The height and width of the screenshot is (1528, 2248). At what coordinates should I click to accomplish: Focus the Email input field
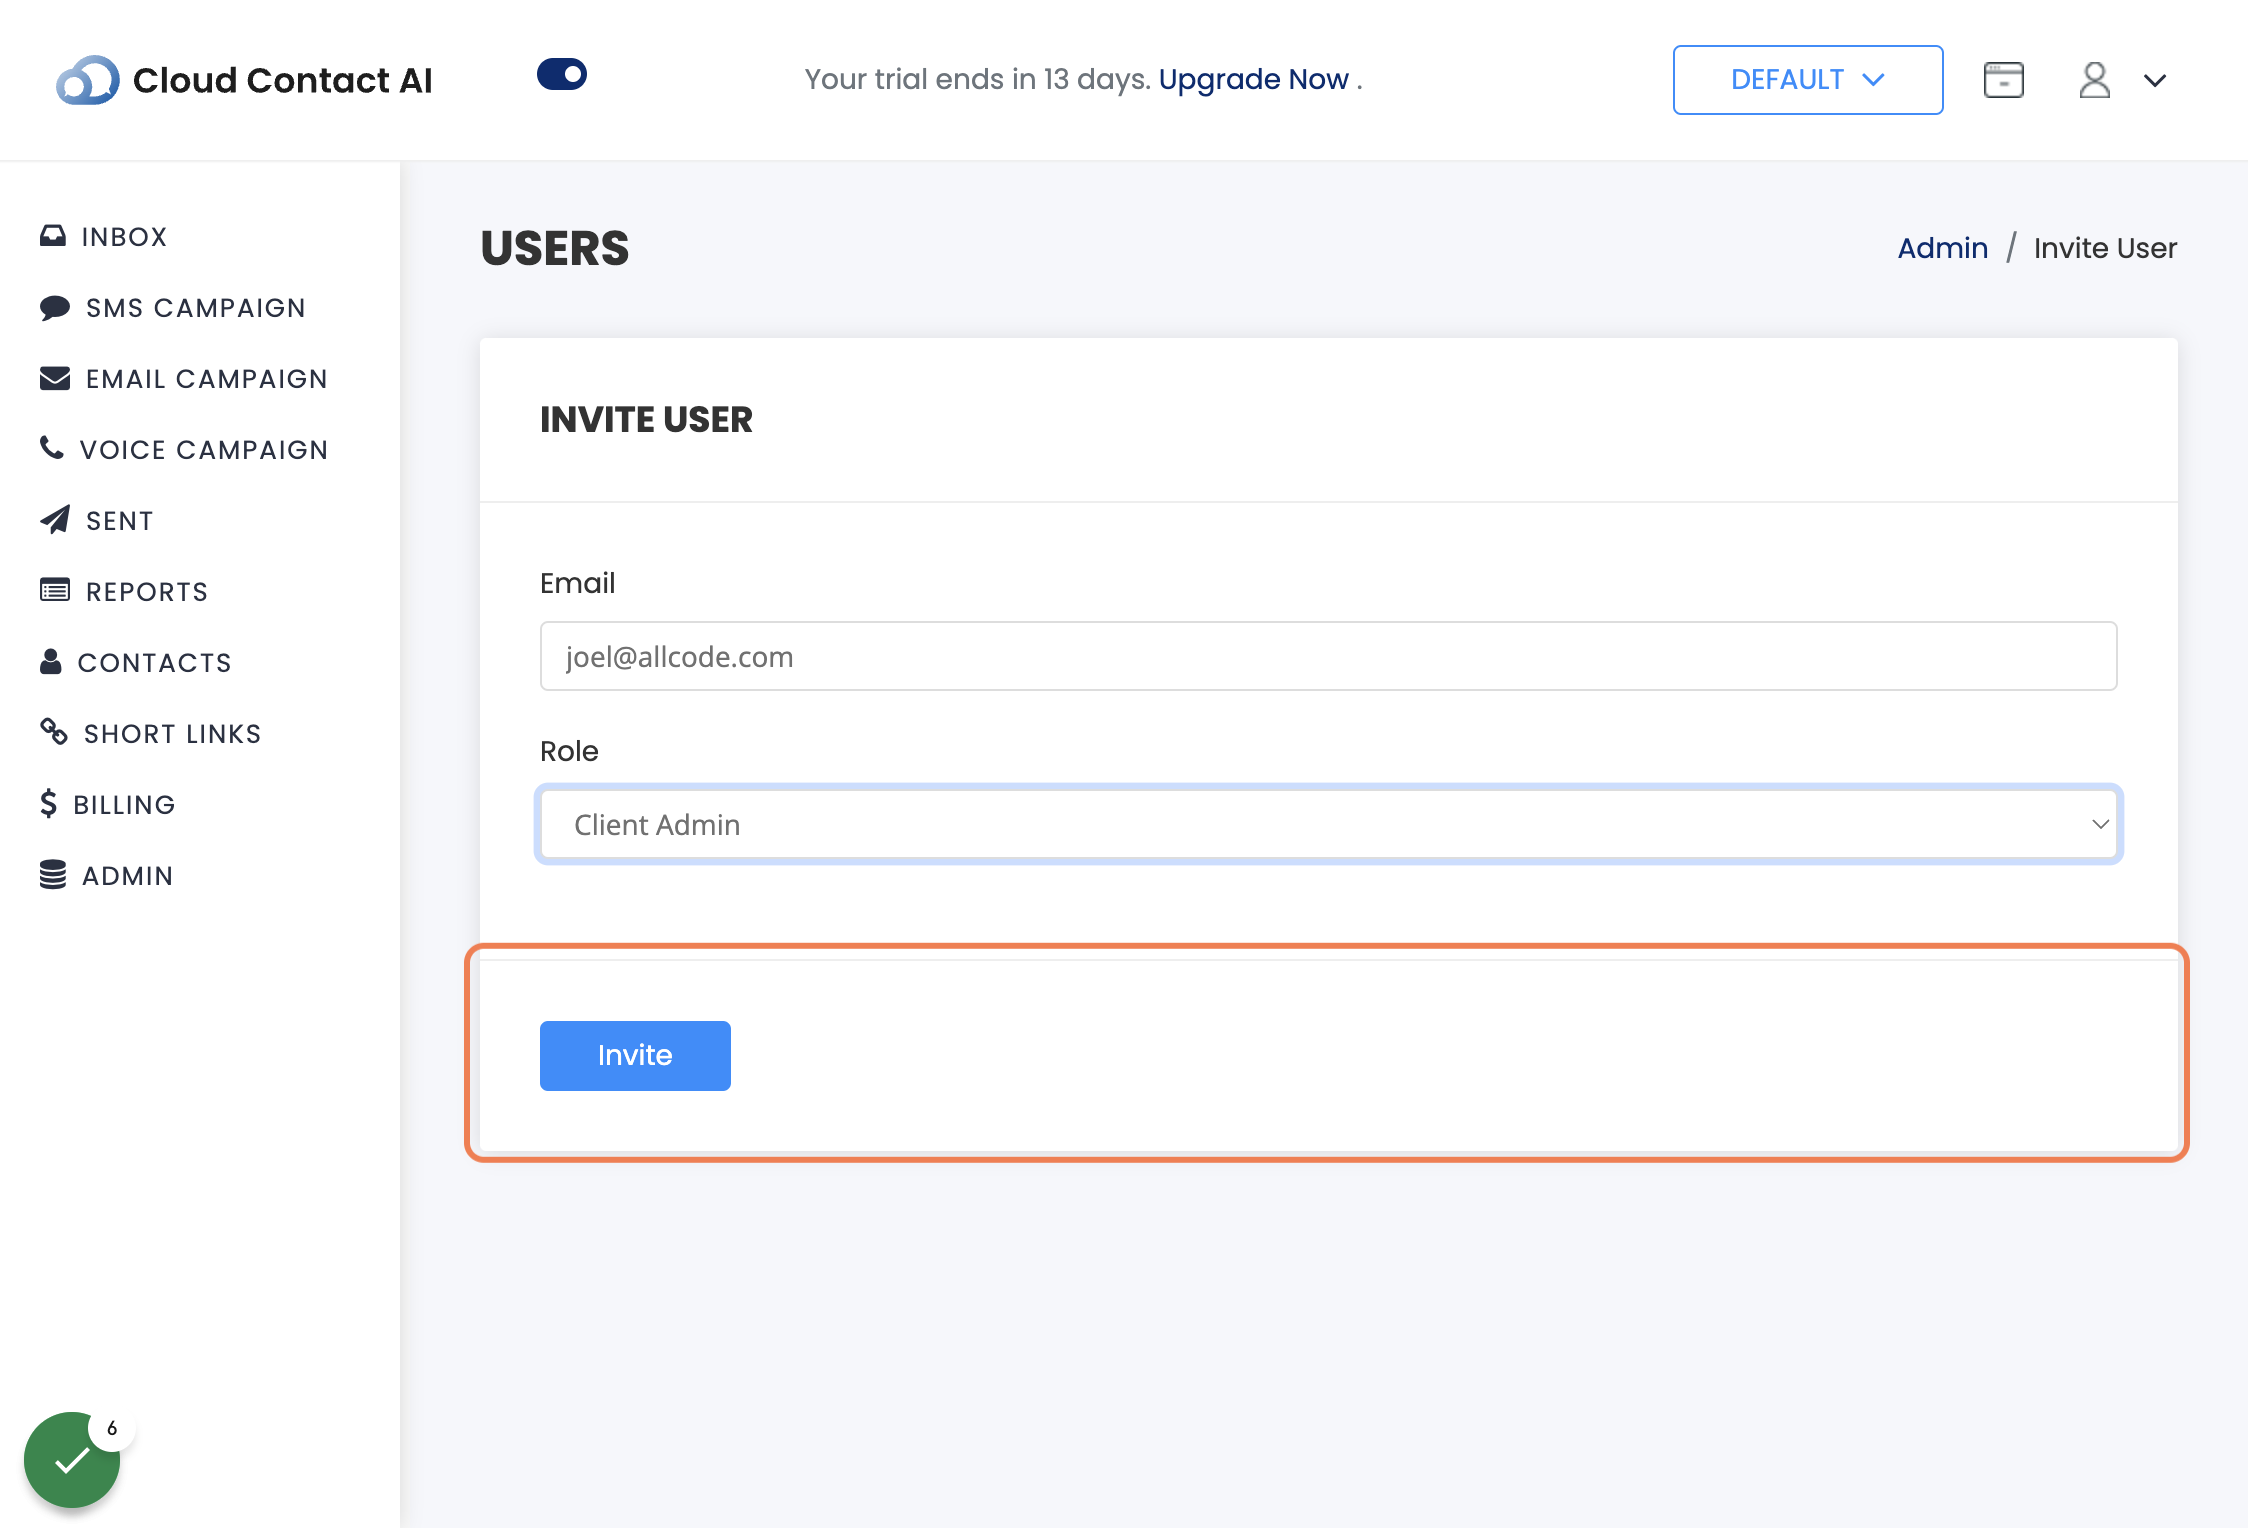tap(1328, 656)
